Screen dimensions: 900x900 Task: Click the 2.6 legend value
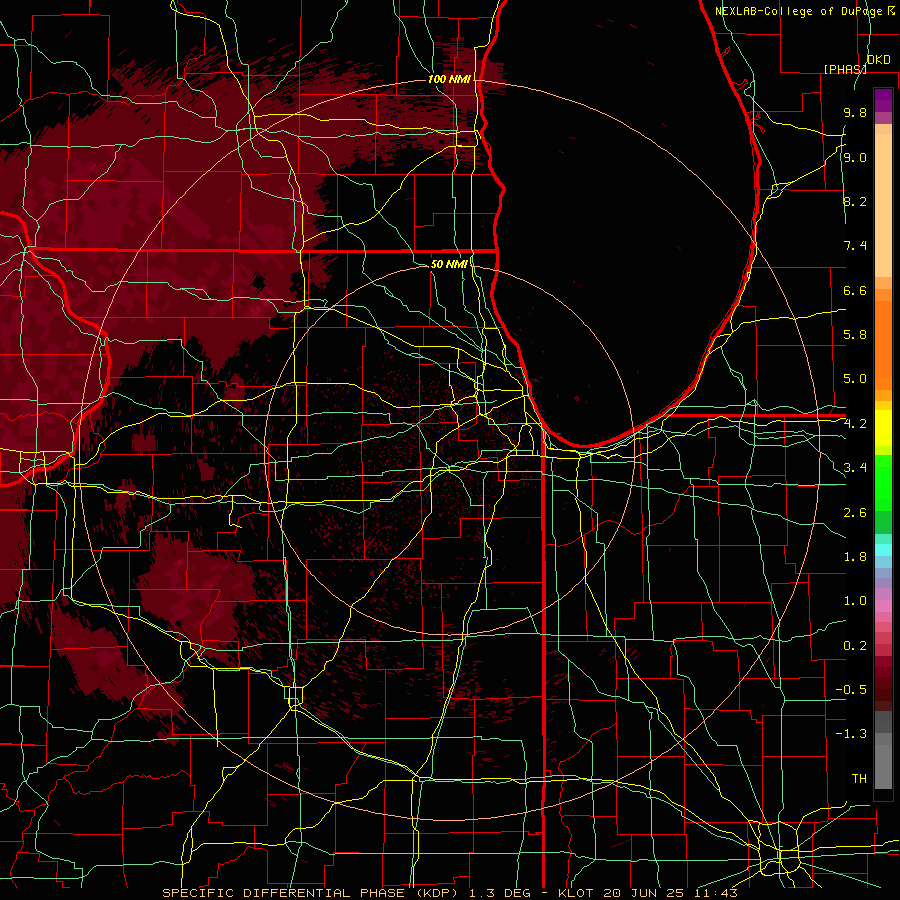pyautogui.click(x=855, y=513)
